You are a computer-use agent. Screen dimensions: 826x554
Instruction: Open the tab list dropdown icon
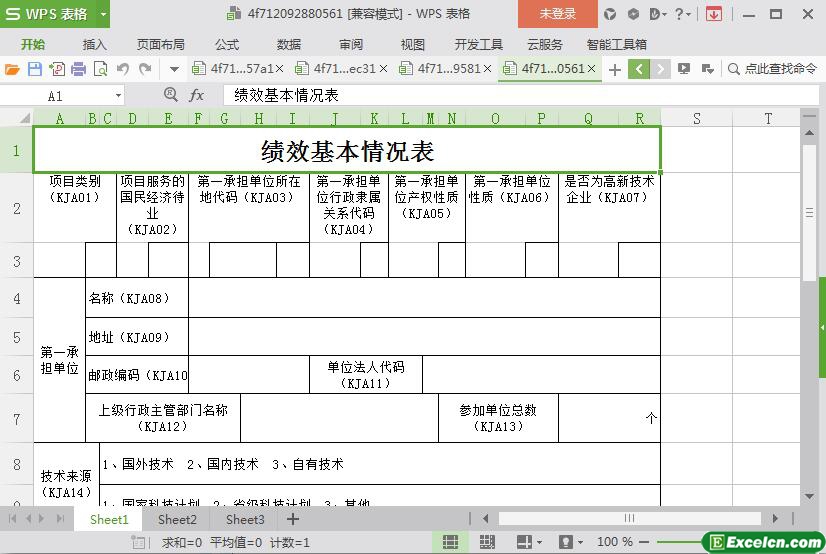pos(707,68)
